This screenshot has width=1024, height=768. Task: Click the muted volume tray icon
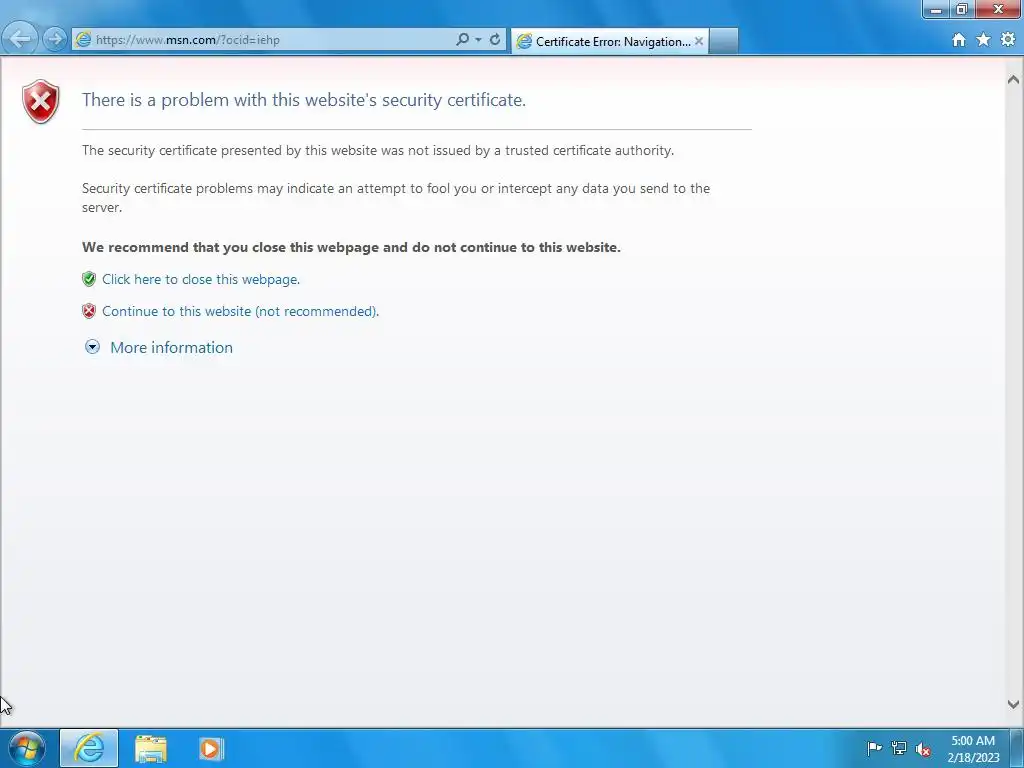click(923, 749)
